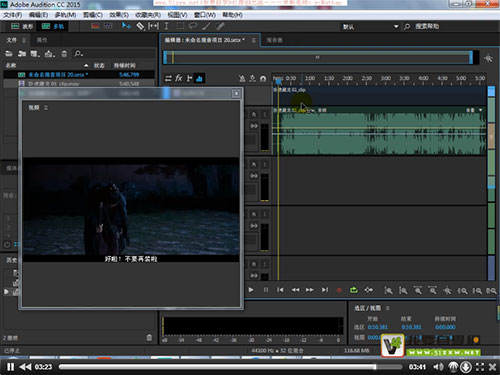500x375 pixels.
Task: Select the Move tool in the toolbar
Action: [x=126, y=26]
